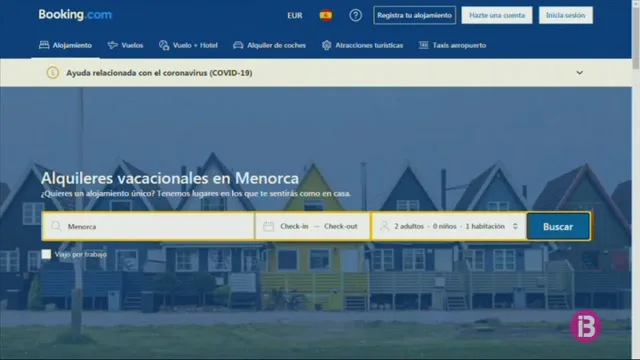Screen dimensions: 640x360
Task: Enable the Viajo por trabajo checkbox
Action: click(46, 254)
